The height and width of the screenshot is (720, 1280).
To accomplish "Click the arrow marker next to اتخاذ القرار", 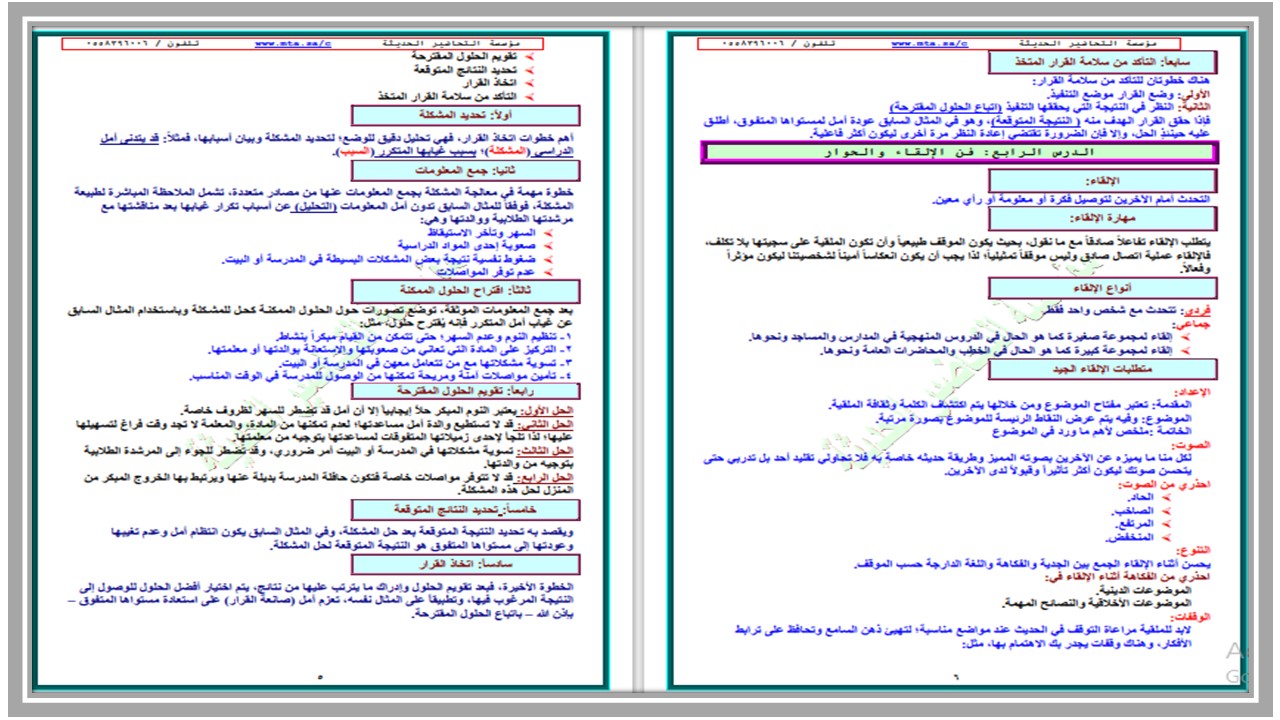I will [x=529, y=81].
